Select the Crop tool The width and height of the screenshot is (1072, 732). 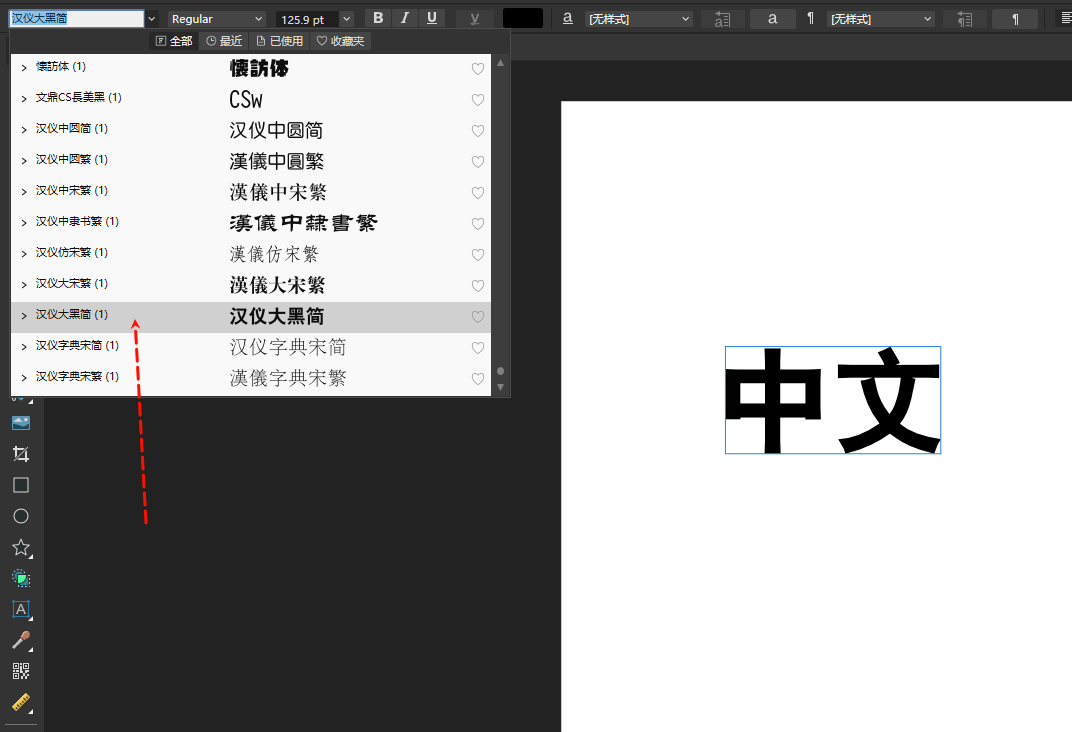[21, 453]
